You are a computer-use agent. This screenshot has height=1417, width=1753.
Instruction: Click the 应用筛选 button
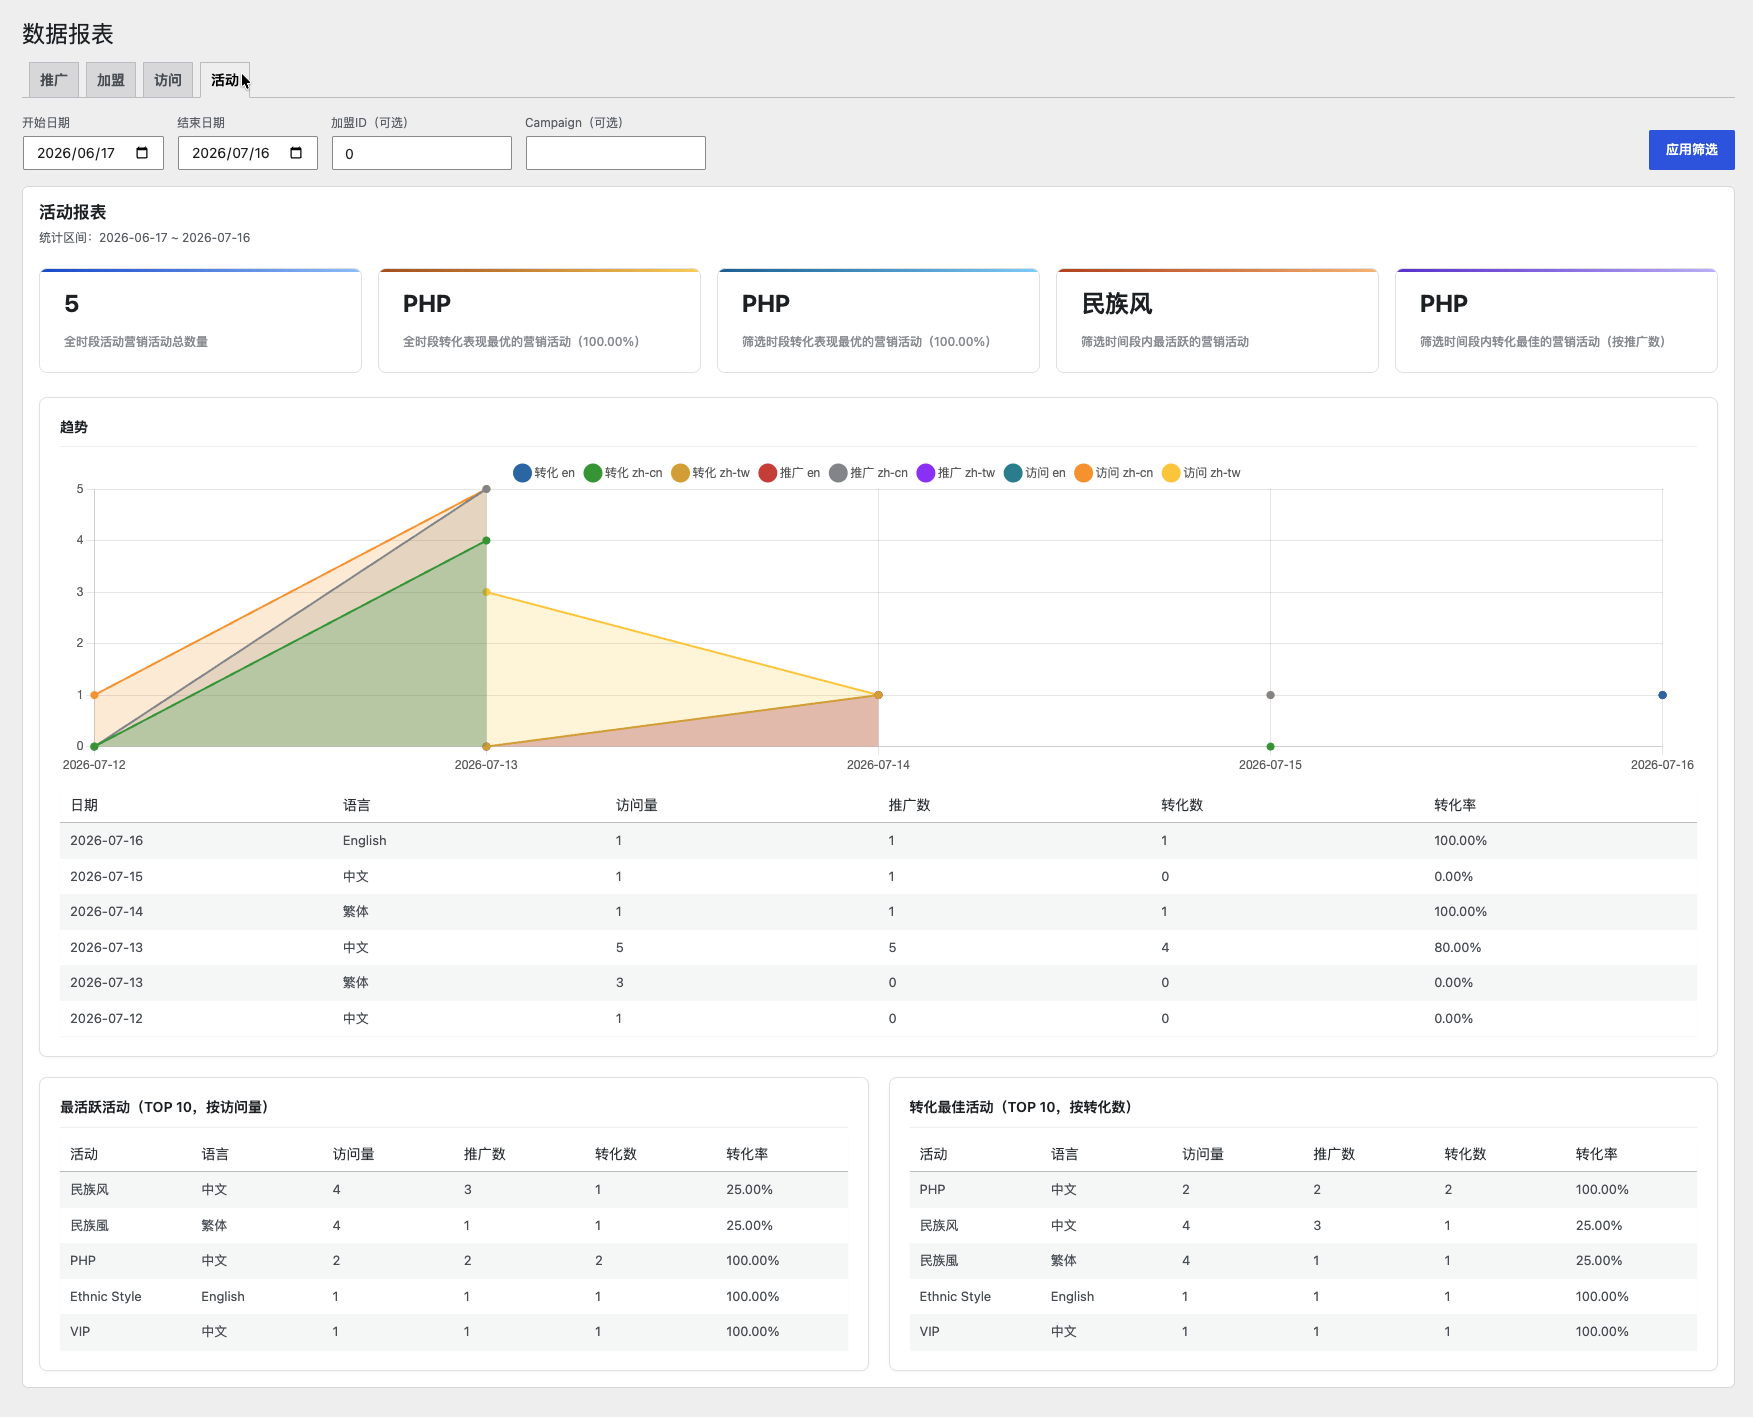pyautogui.click(x=1691, y=150)
